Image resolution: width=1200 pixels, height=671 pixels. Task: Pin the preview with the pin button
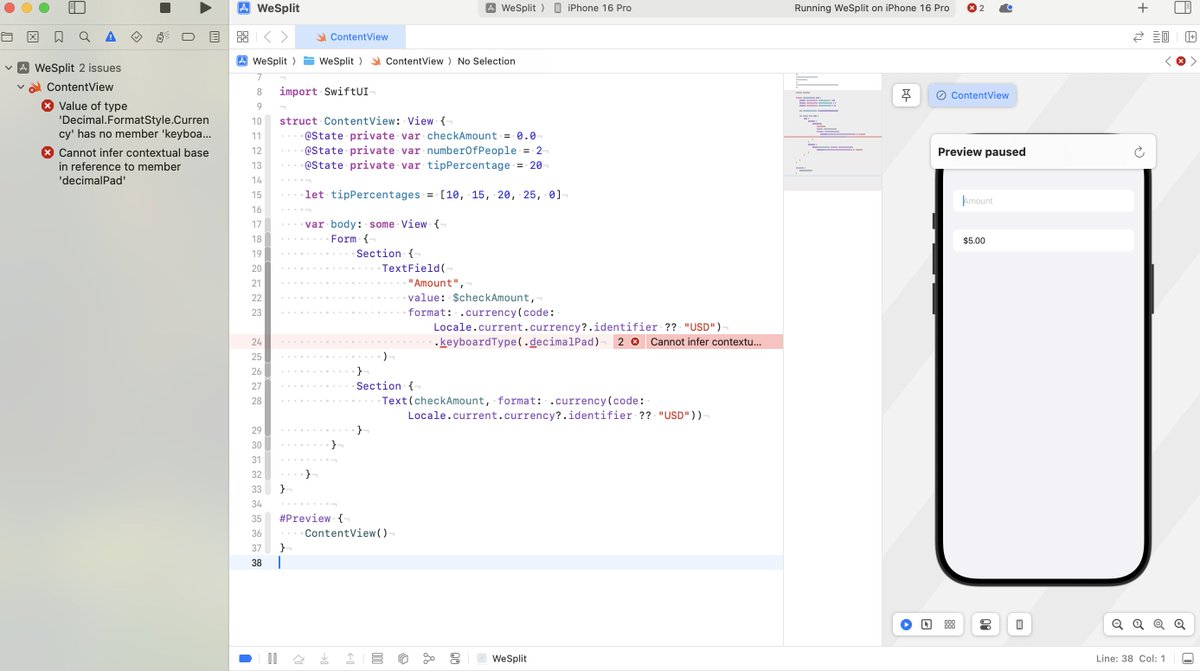pyautogui.click(x=906, y=95)
